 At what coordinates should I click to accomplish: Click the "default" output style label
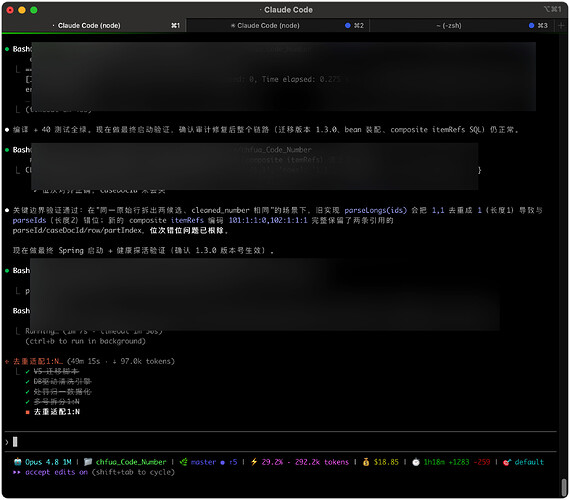[x=529, y=462]
